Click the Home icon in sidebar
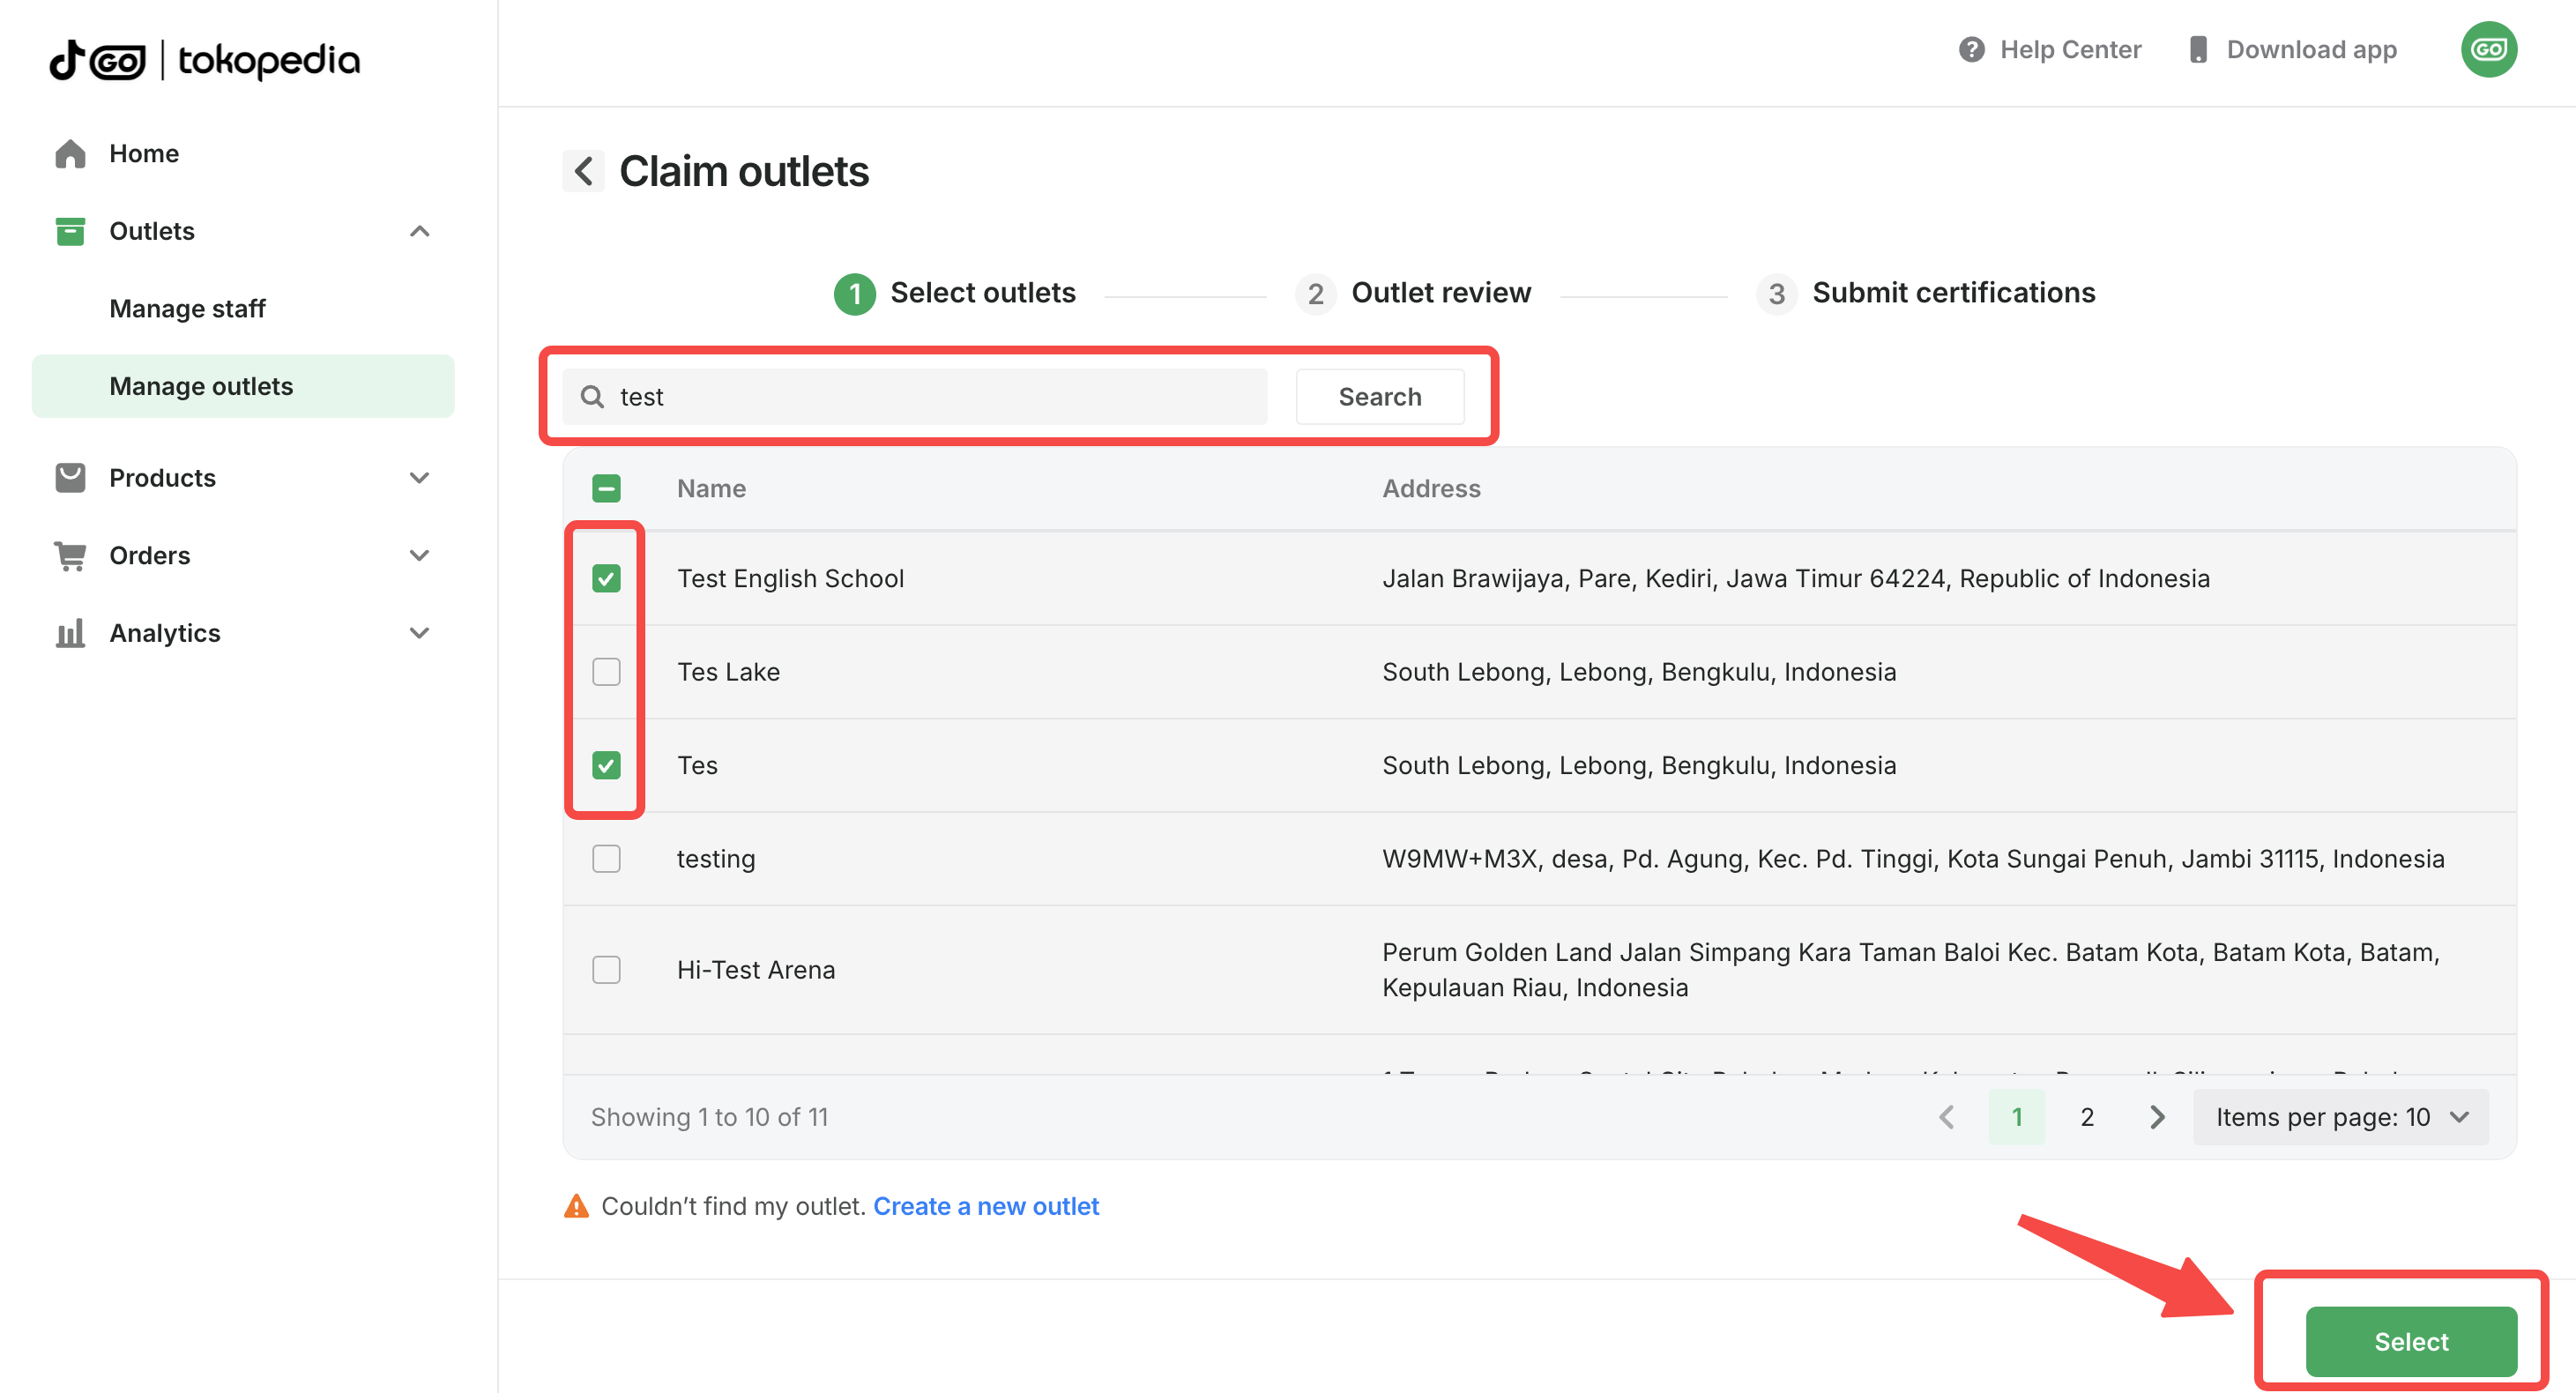This screenshot has width=2576, height=1393. (x=70, y=153)
